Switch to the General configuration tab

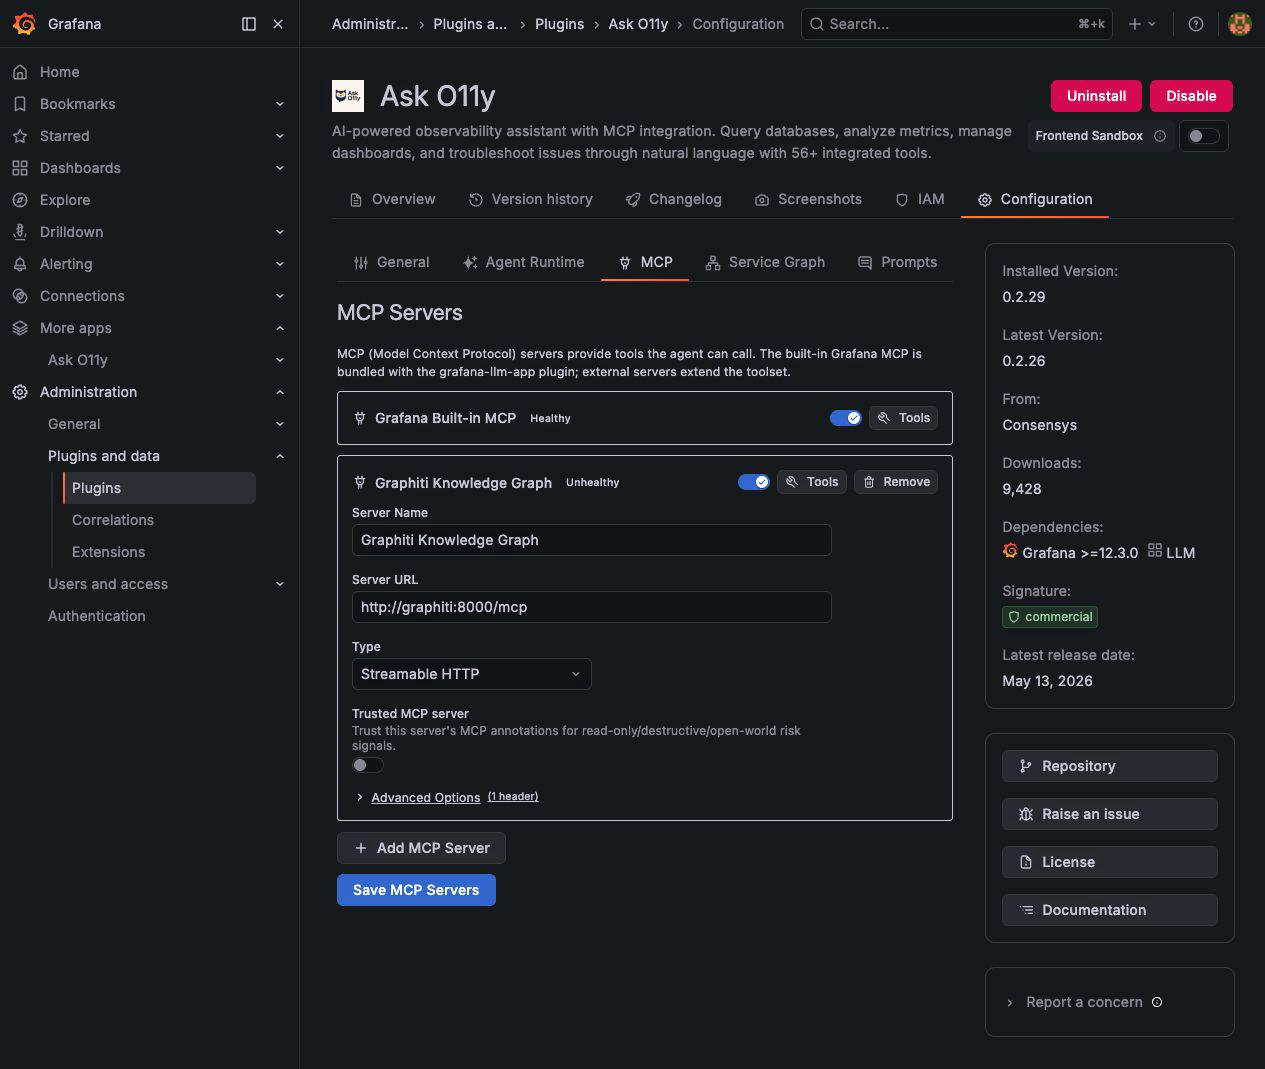[391, 262]
